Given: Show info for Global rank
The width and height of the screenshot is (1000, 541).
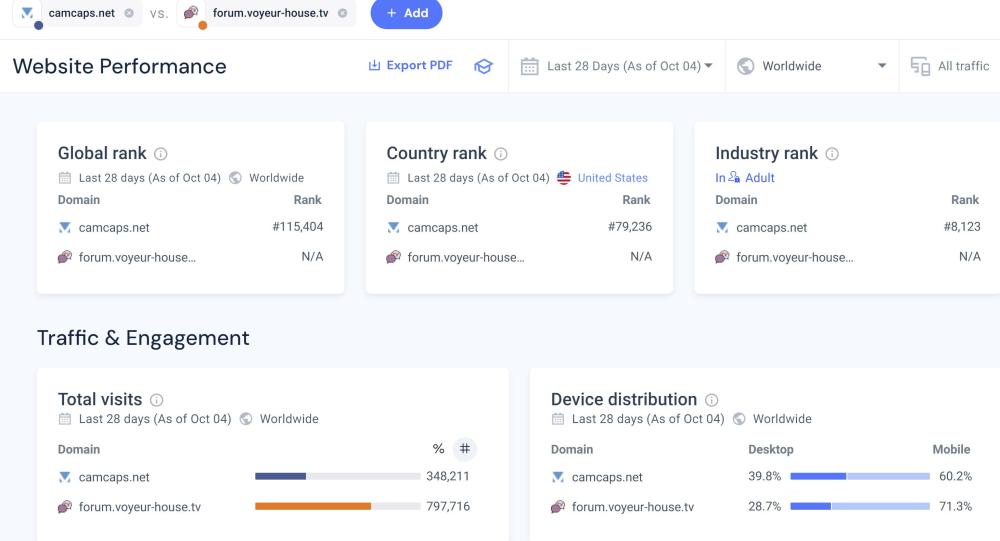Looking at the screenshot, I should (x=161, y=154).
